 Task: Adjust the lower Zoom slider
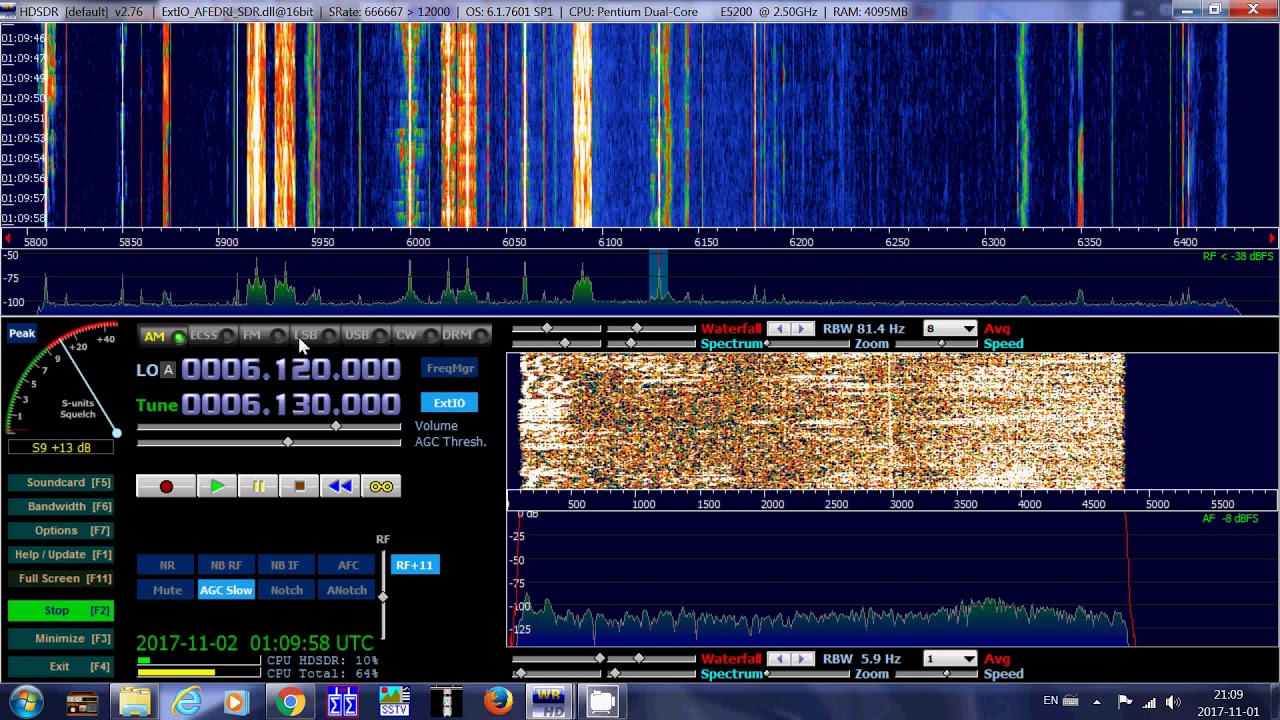point(809,674)
